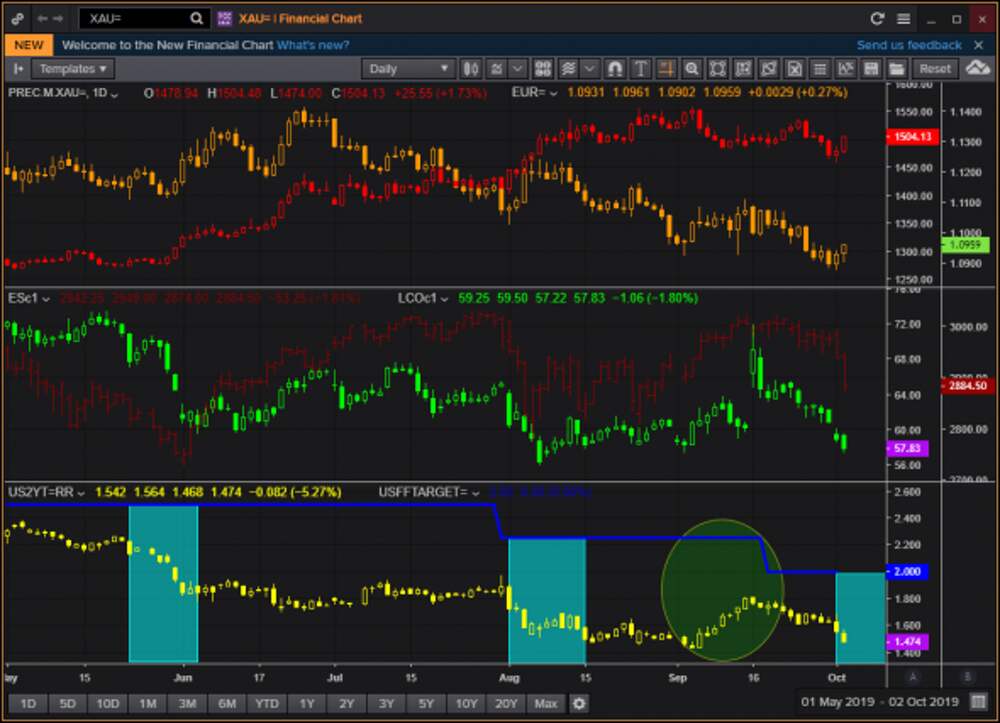Open the calendar date picker icon
The image size is (1000, 723).
coord(977,703)
